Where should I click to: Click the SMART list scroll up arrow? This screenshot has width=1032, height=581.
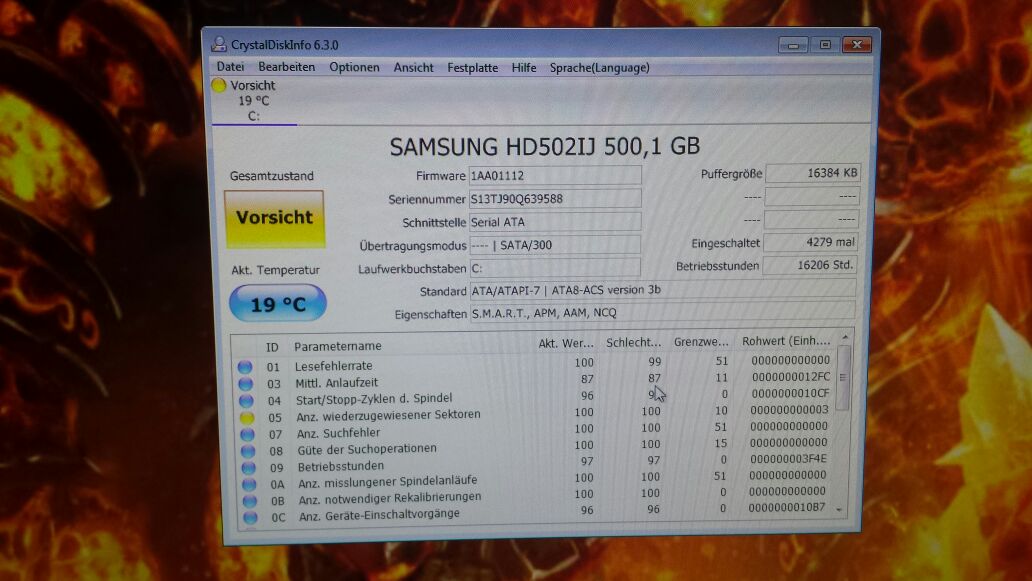845,337
